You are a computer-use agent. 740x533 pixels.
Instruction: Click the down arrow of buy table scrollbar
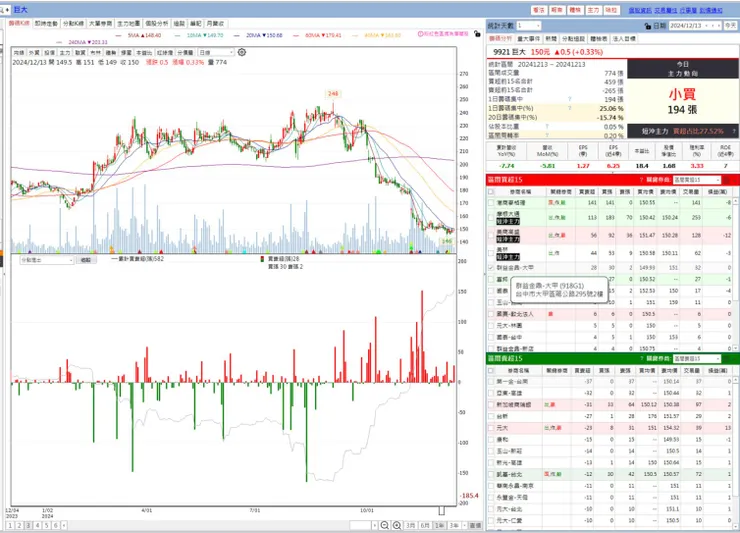(x=735, y=348)
